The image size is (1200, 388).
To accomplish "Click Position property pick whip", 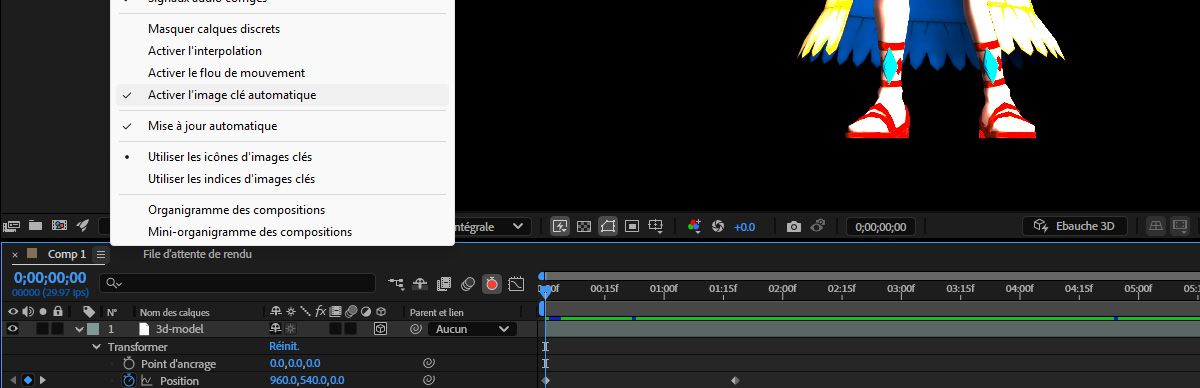I will point(428,381).
